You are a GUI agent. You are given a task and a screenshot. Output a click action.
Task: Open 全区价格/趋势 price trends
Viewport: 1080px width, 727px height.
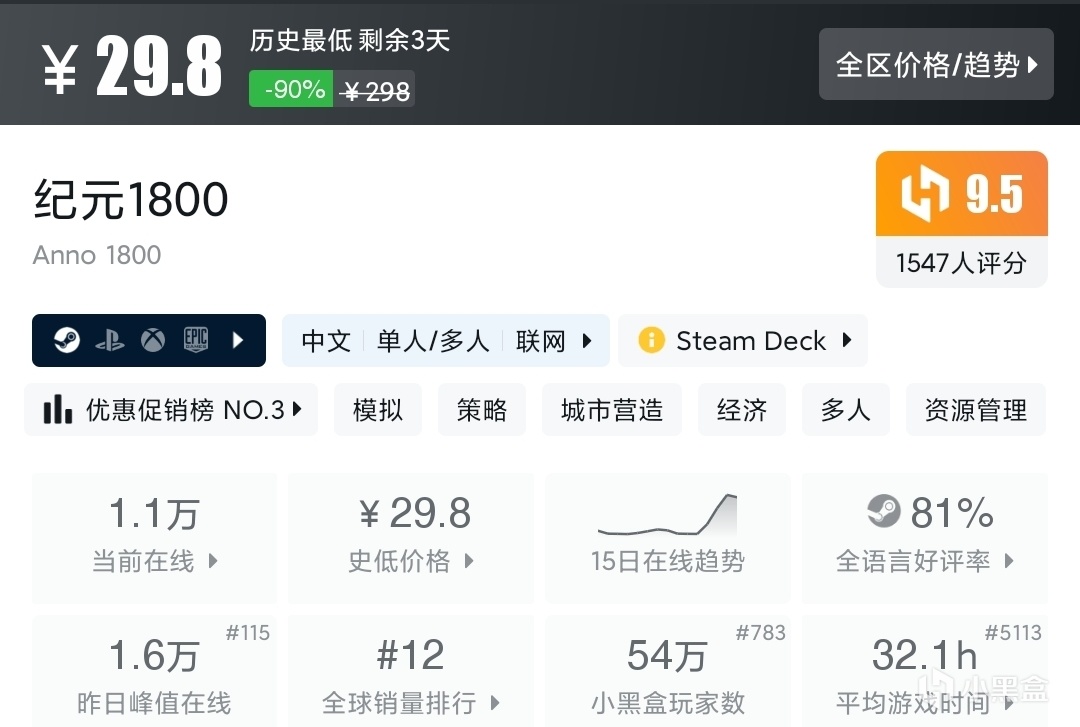click(936, 65)
